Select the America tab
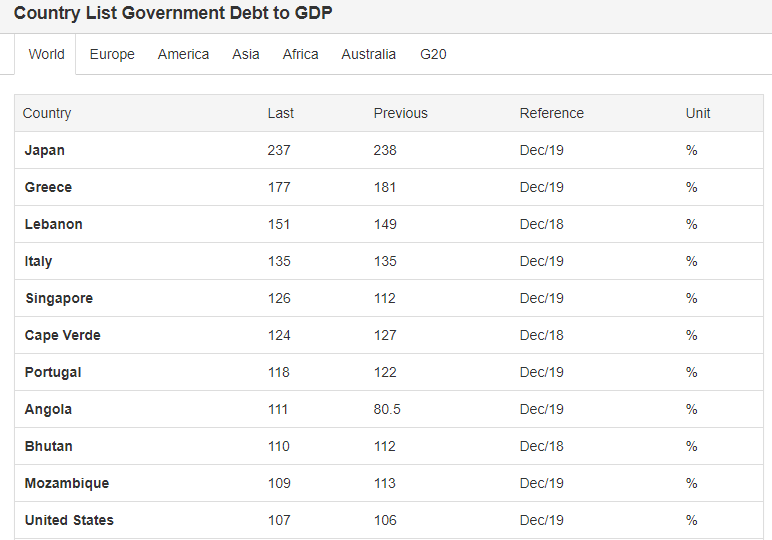Viewport: 772px width, 540px height. point(183,54)
